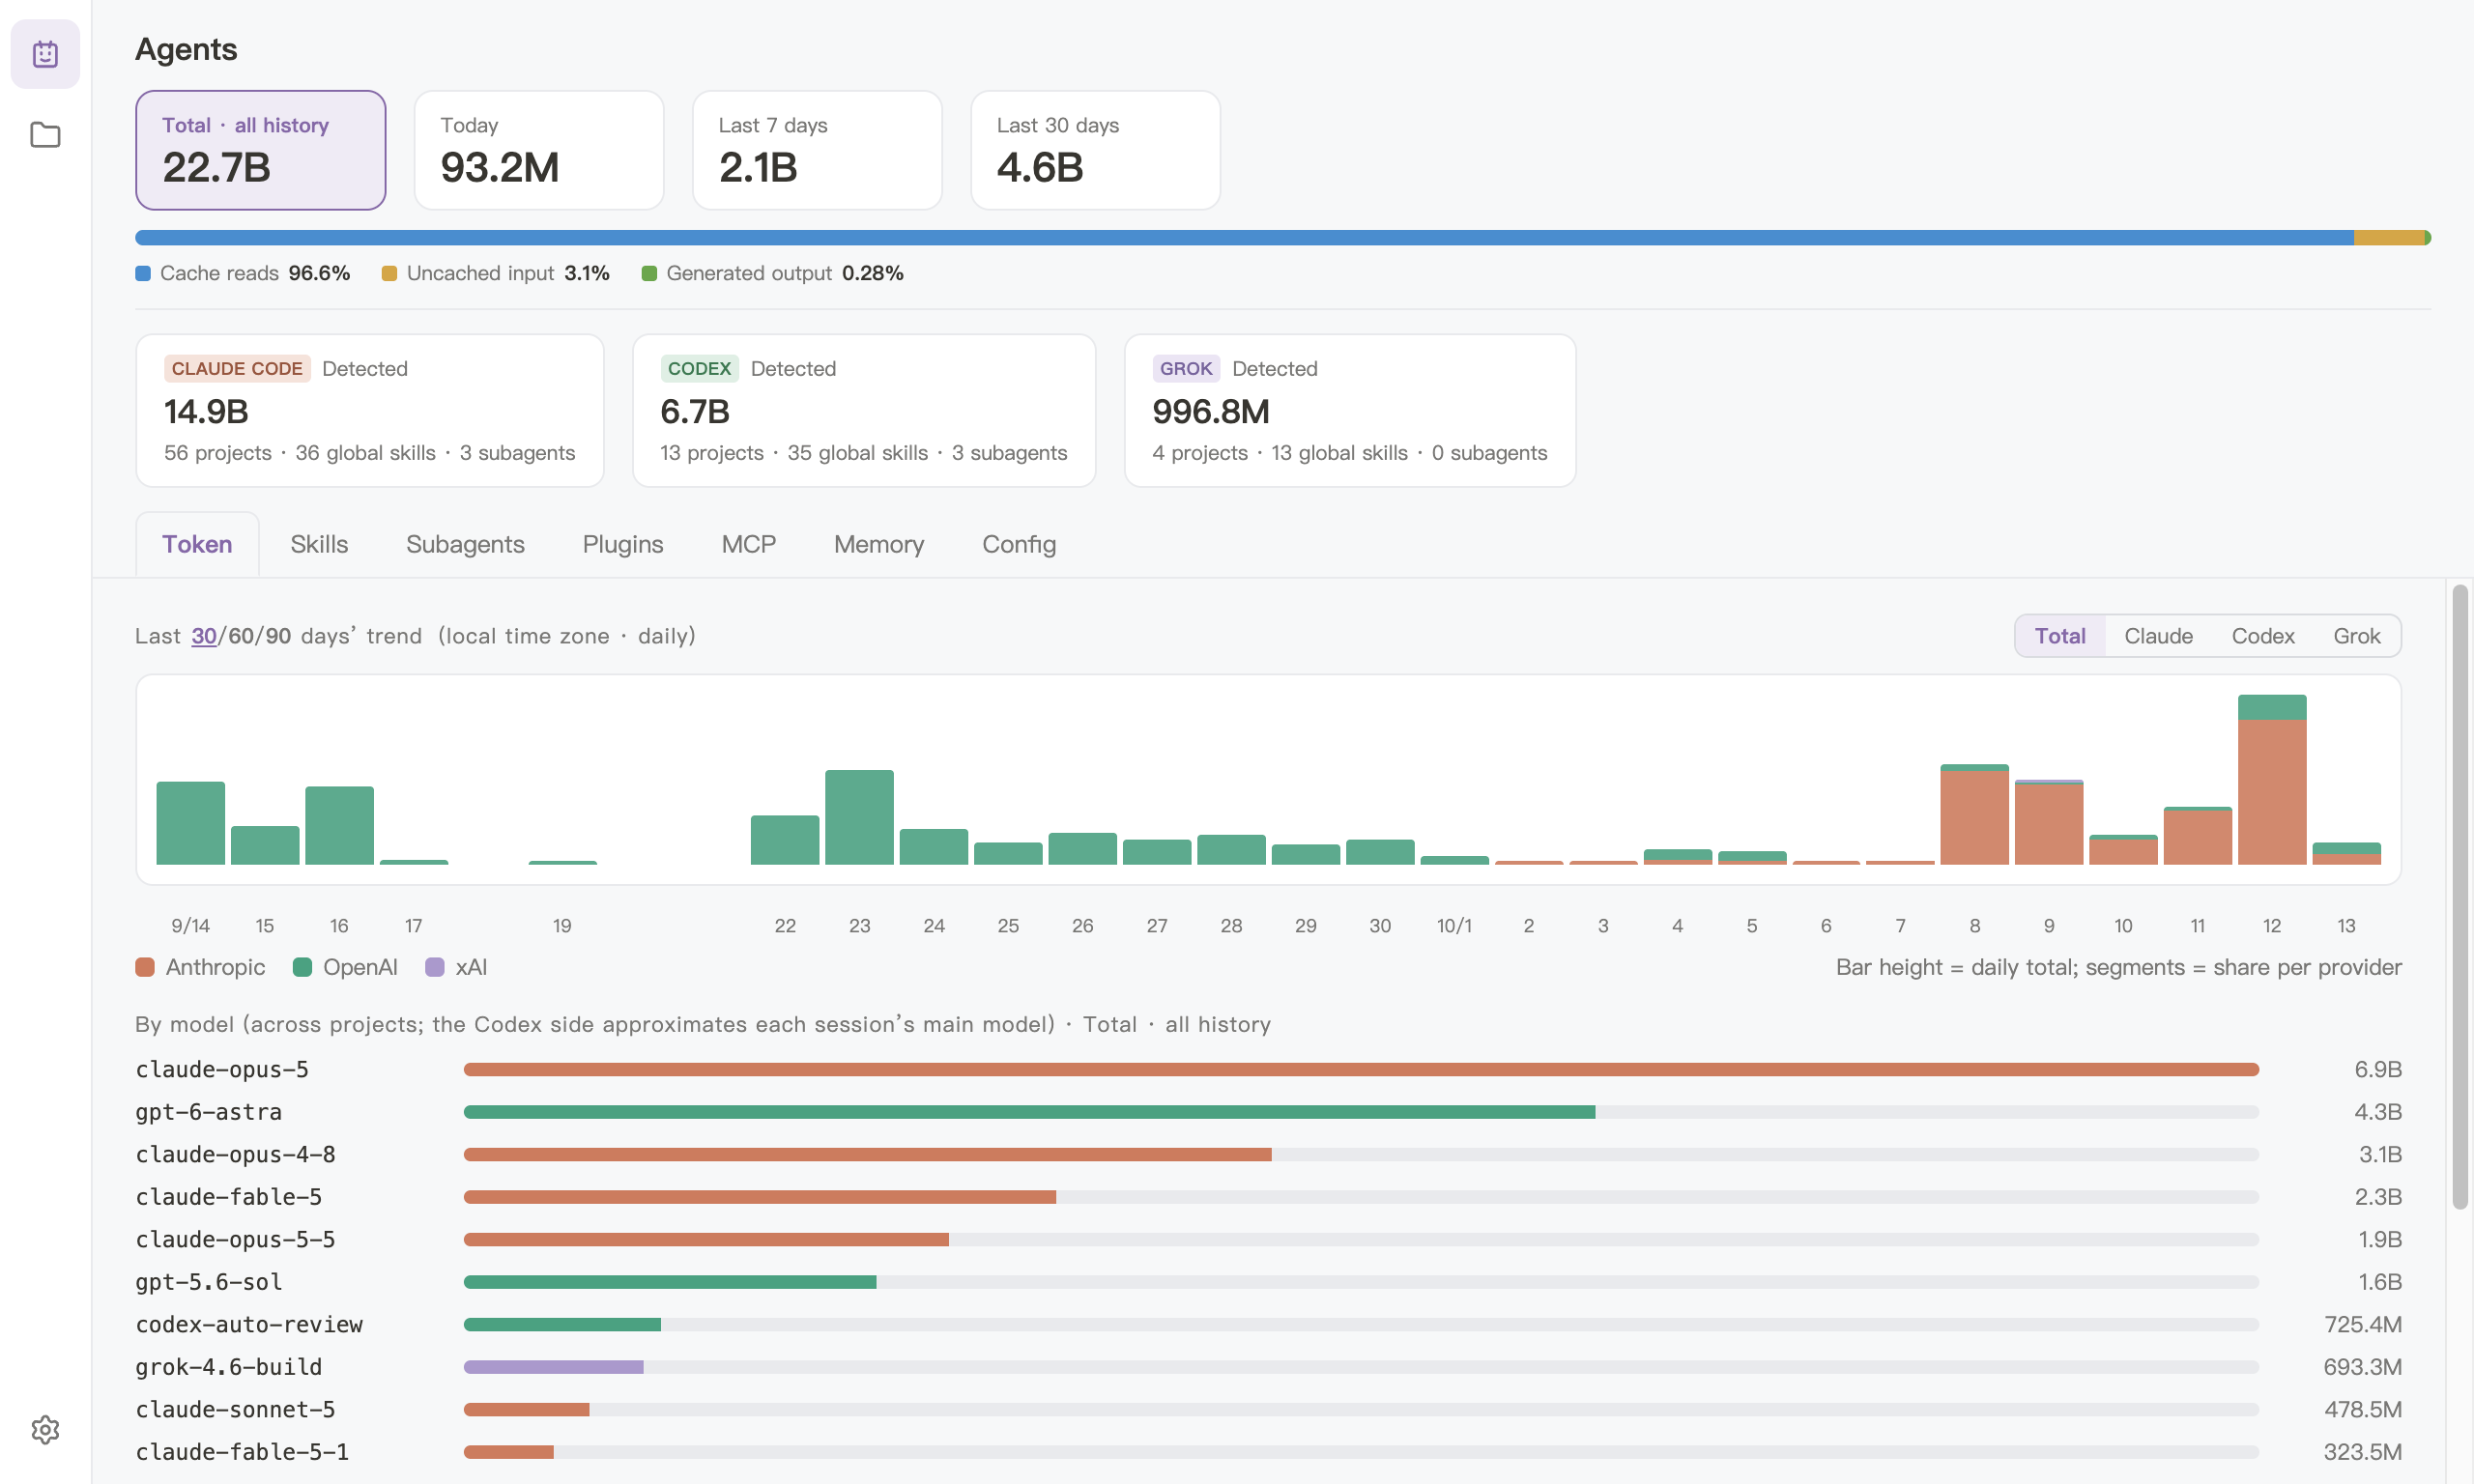Click the tallest chart bar for day 12
Image resolution: width=2474 pixels, height=1484 pixels.
[2272, 779]
